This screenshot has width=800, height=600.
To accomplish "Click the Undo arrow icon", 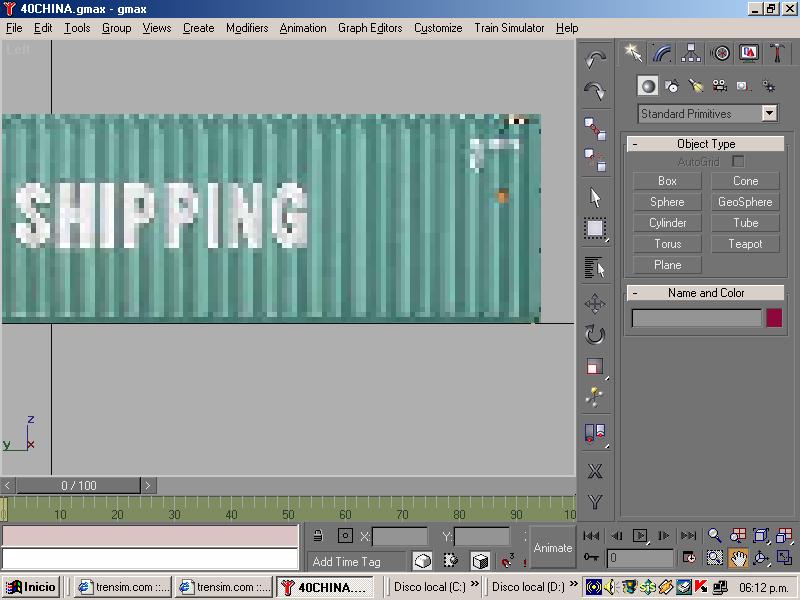I will 595,59.
